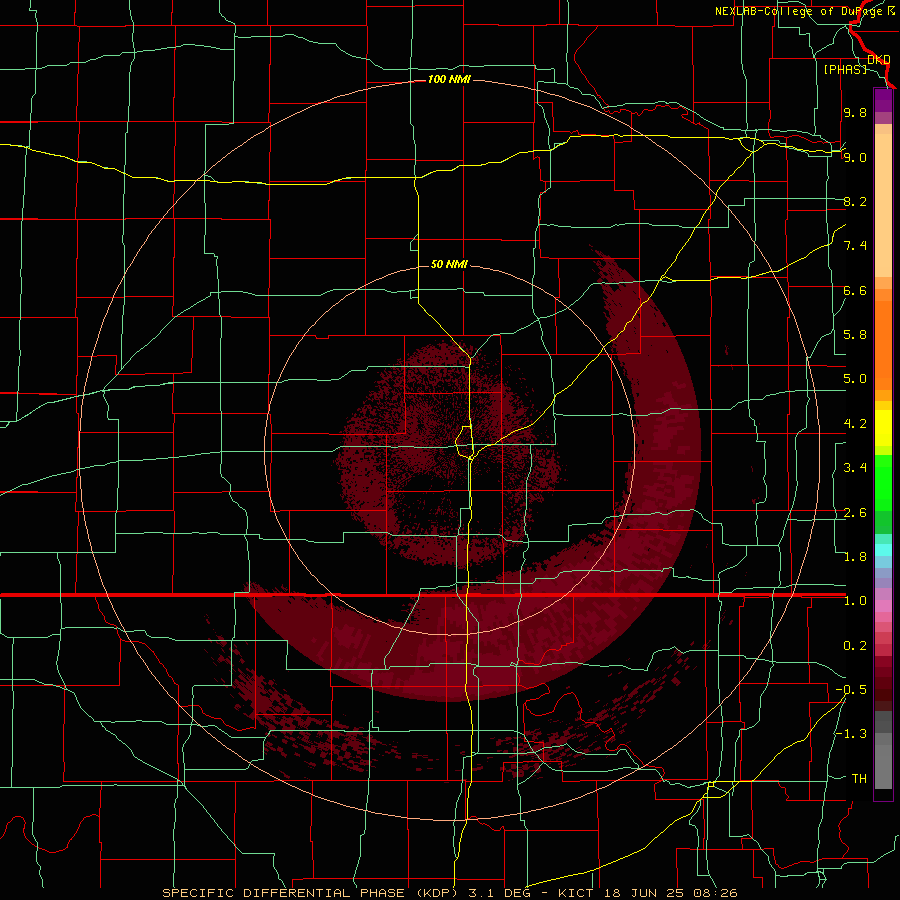The width and height of the screenshot is (900, 900).
Task: Click the orange band in the color scale
Action: pyautogui.click(x=883, y=346)
